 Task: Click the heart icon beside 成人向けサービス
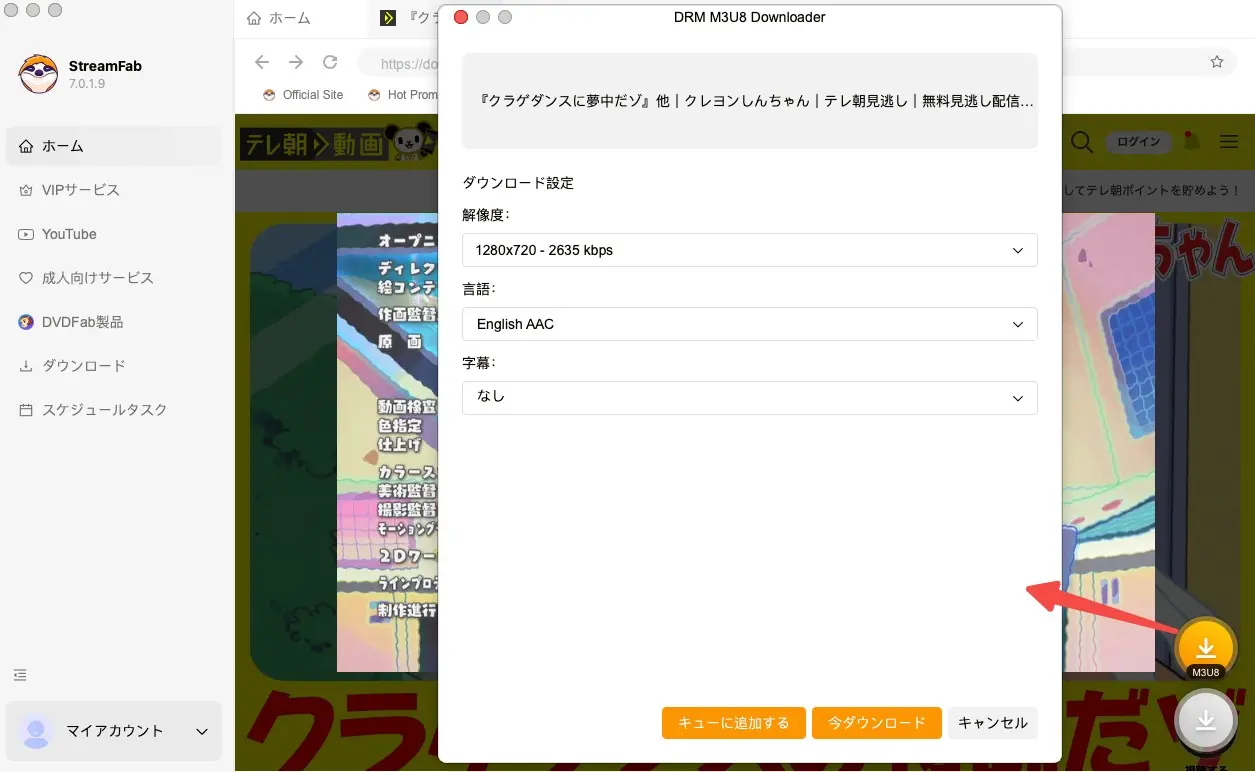[x=26, y=278]
